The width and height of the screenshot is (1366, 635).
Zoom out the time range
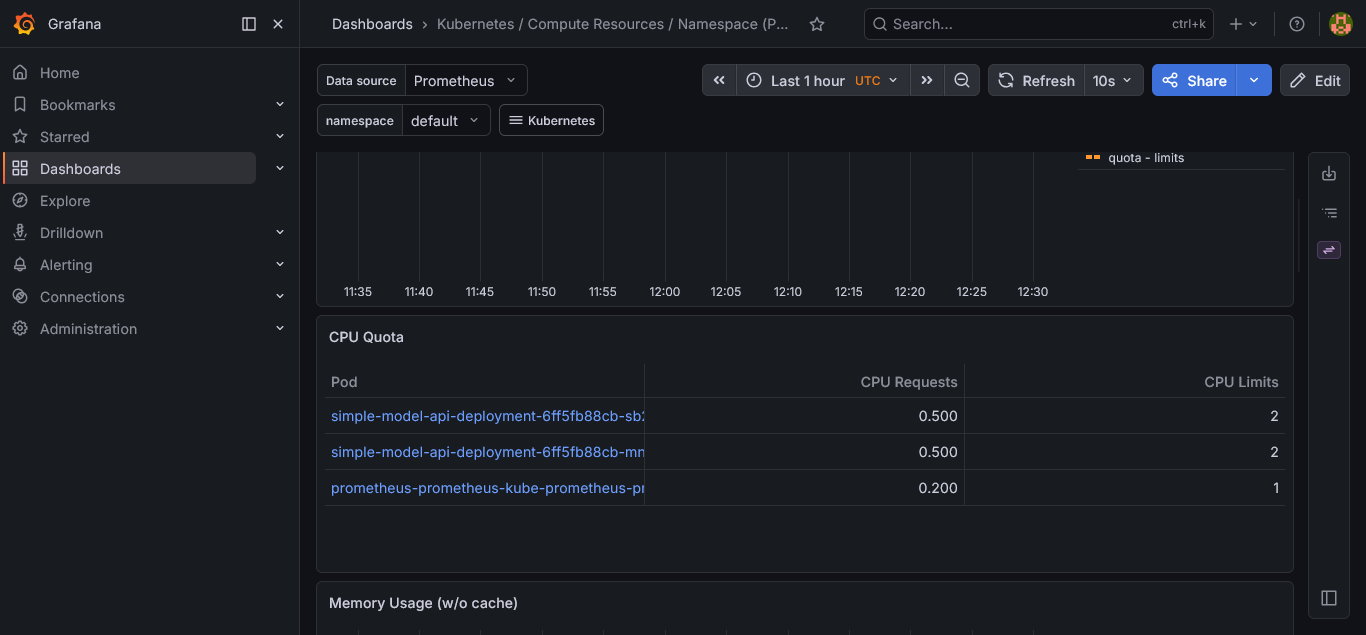point(962,81)
